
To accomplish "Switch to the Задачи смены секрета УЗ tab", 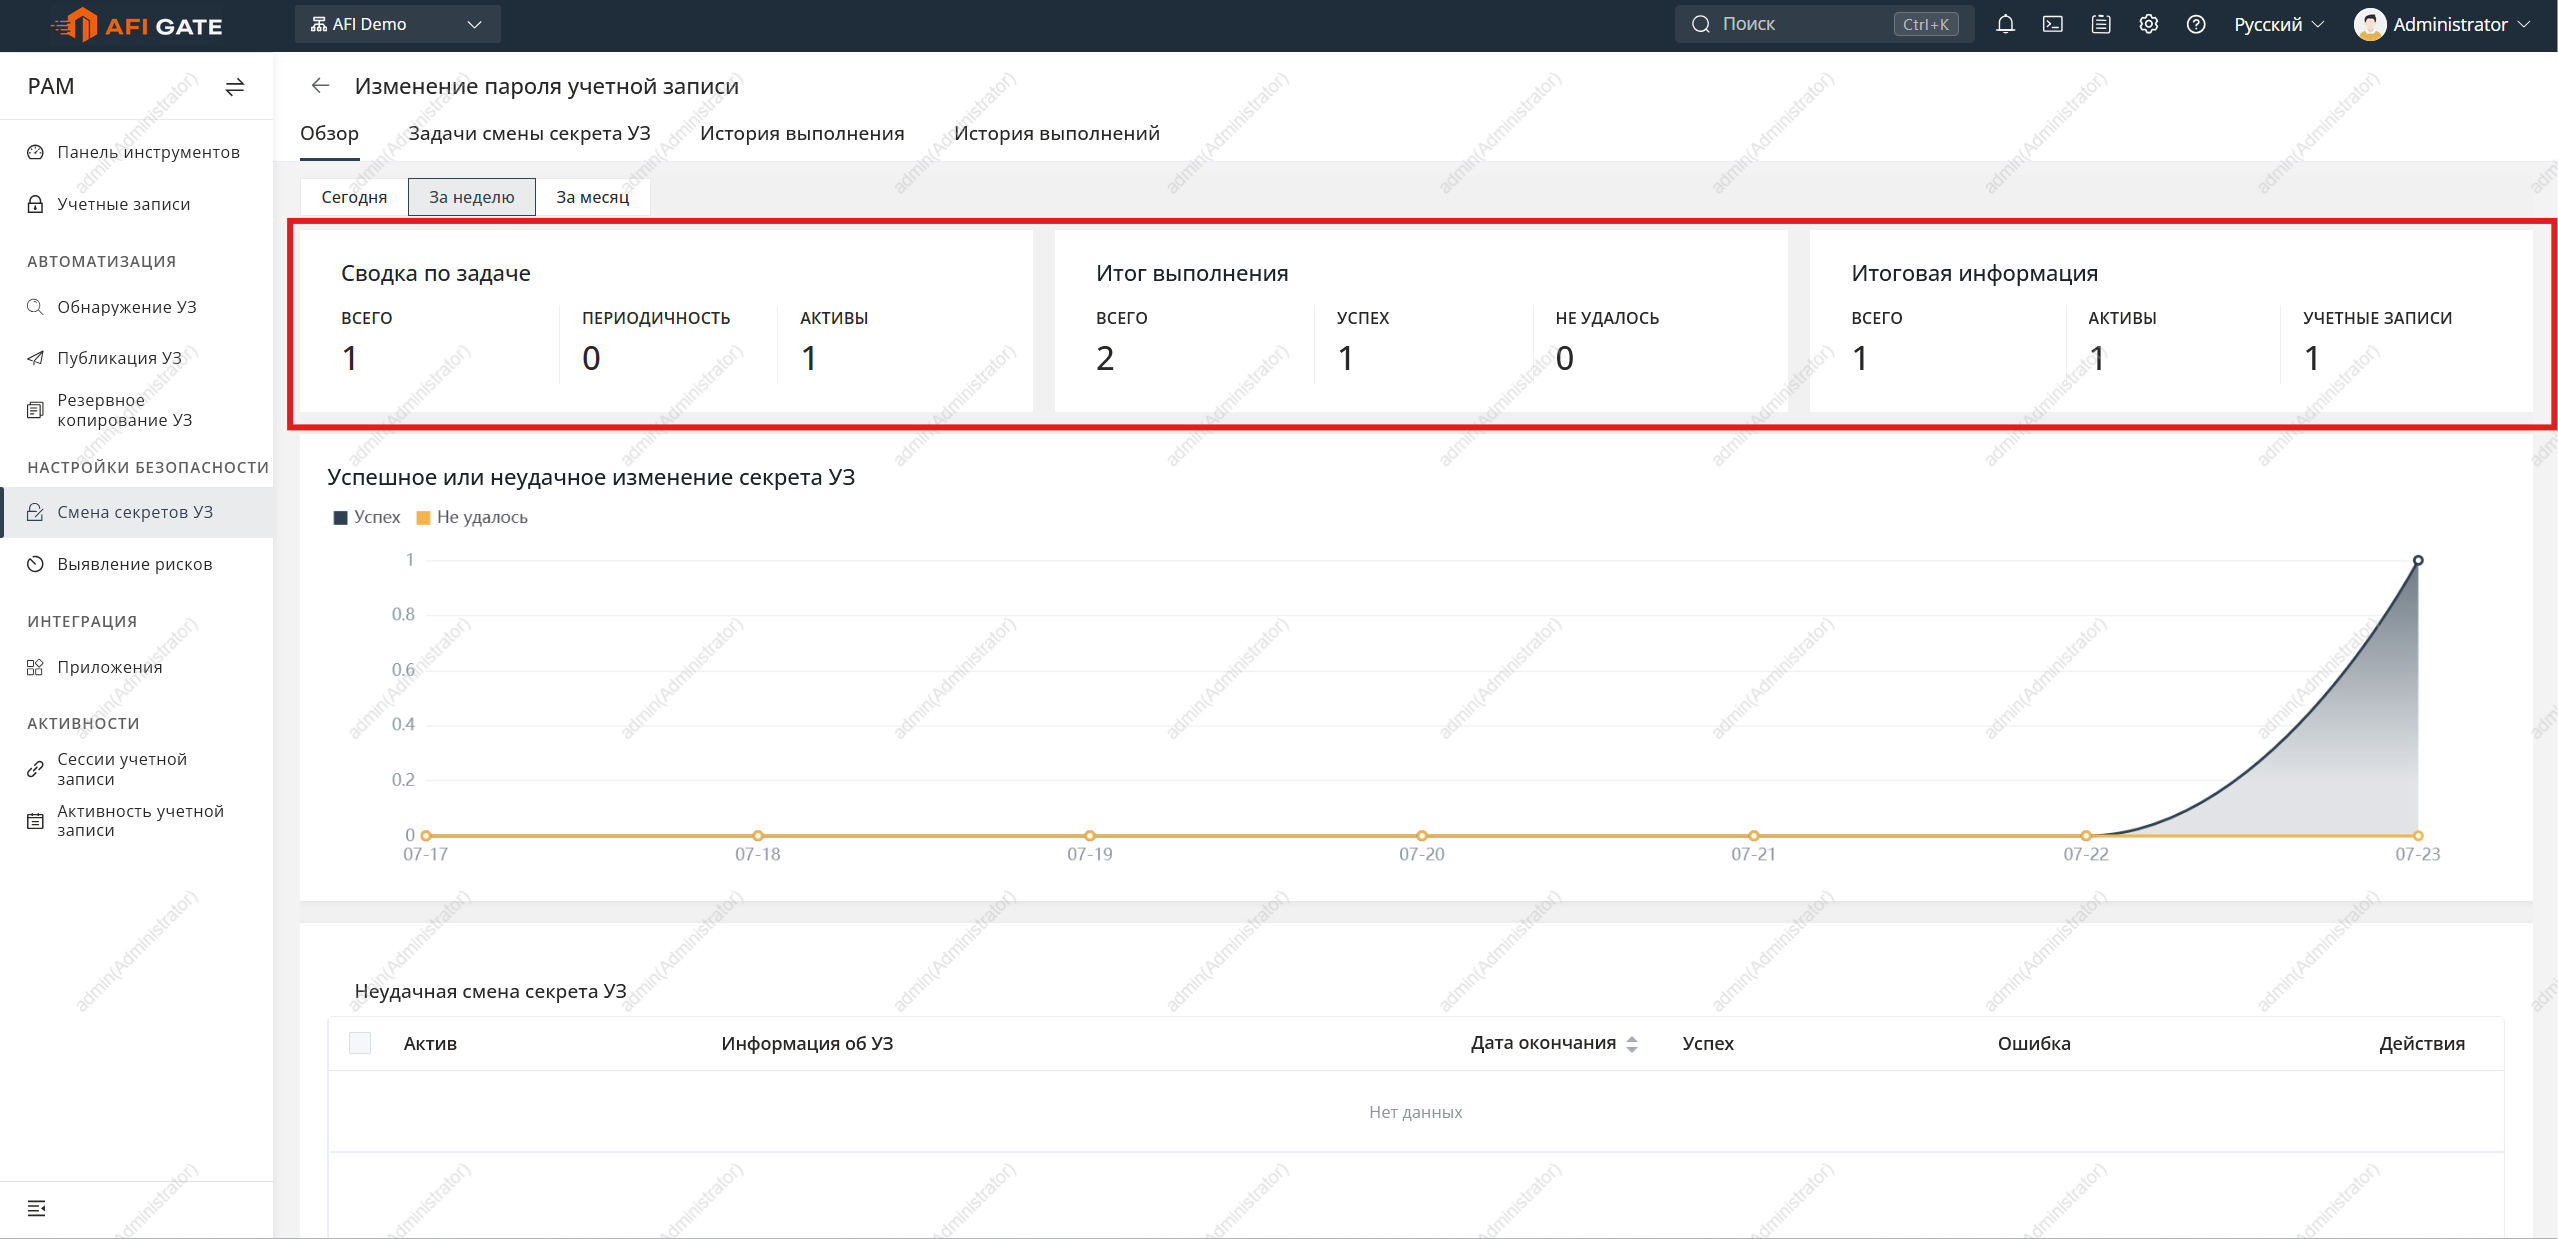I will (x=529, y=134).
